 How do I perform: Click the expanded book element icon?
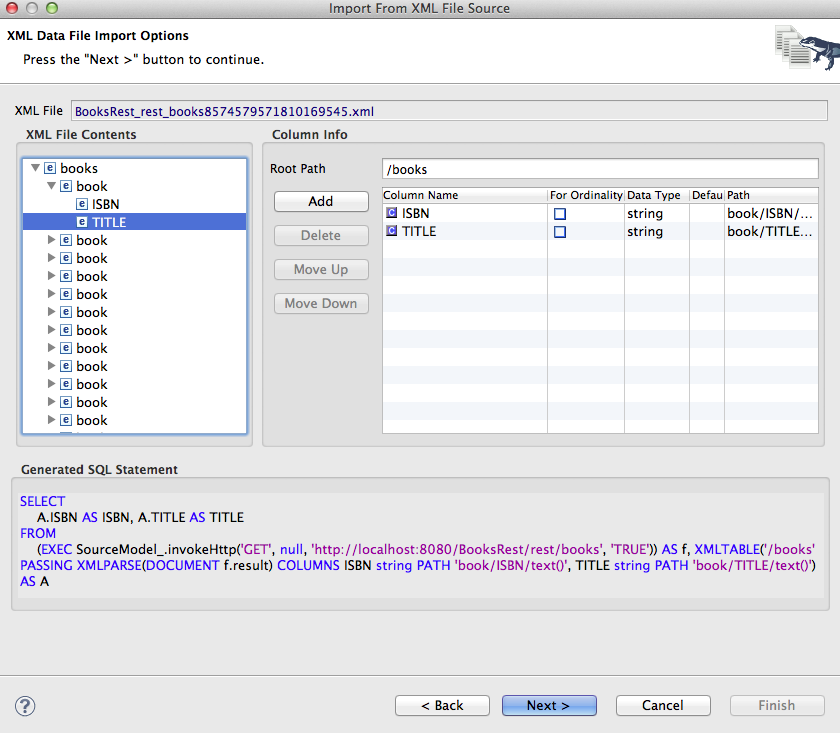point(66,186)
